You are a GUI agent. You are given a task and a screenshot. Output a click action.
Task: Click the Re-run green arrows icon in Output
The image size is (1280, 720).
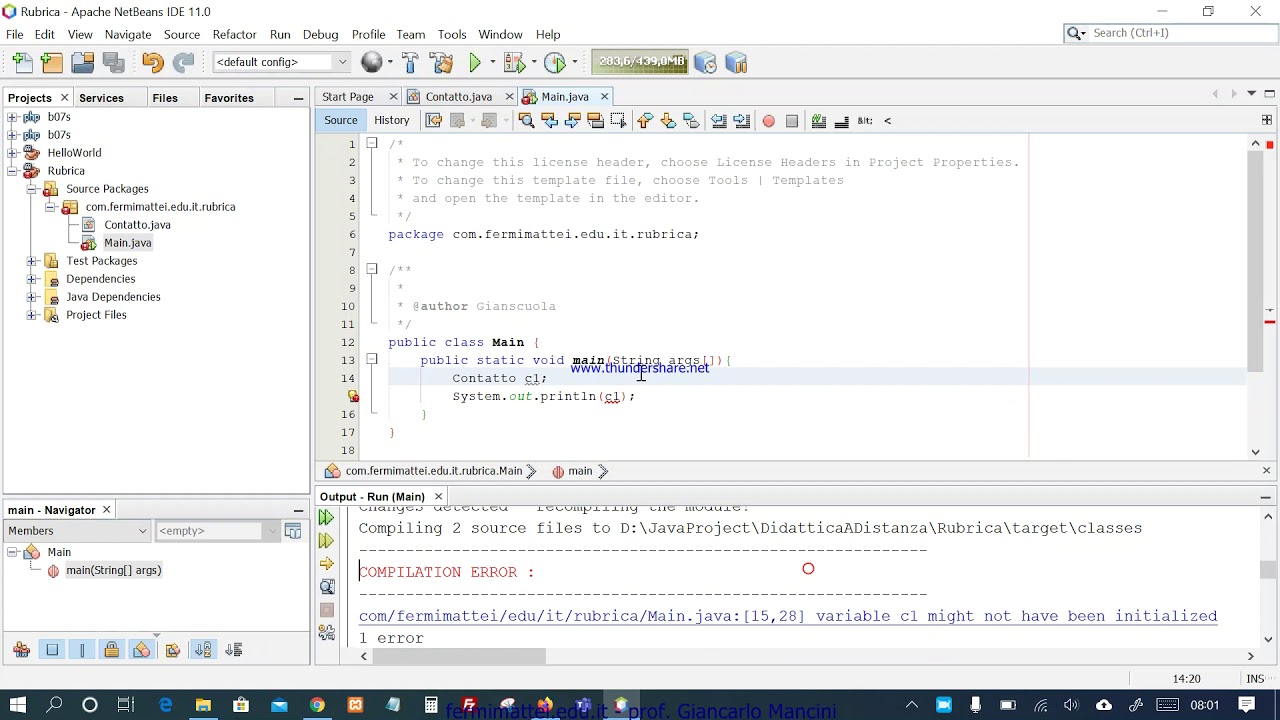326,518
